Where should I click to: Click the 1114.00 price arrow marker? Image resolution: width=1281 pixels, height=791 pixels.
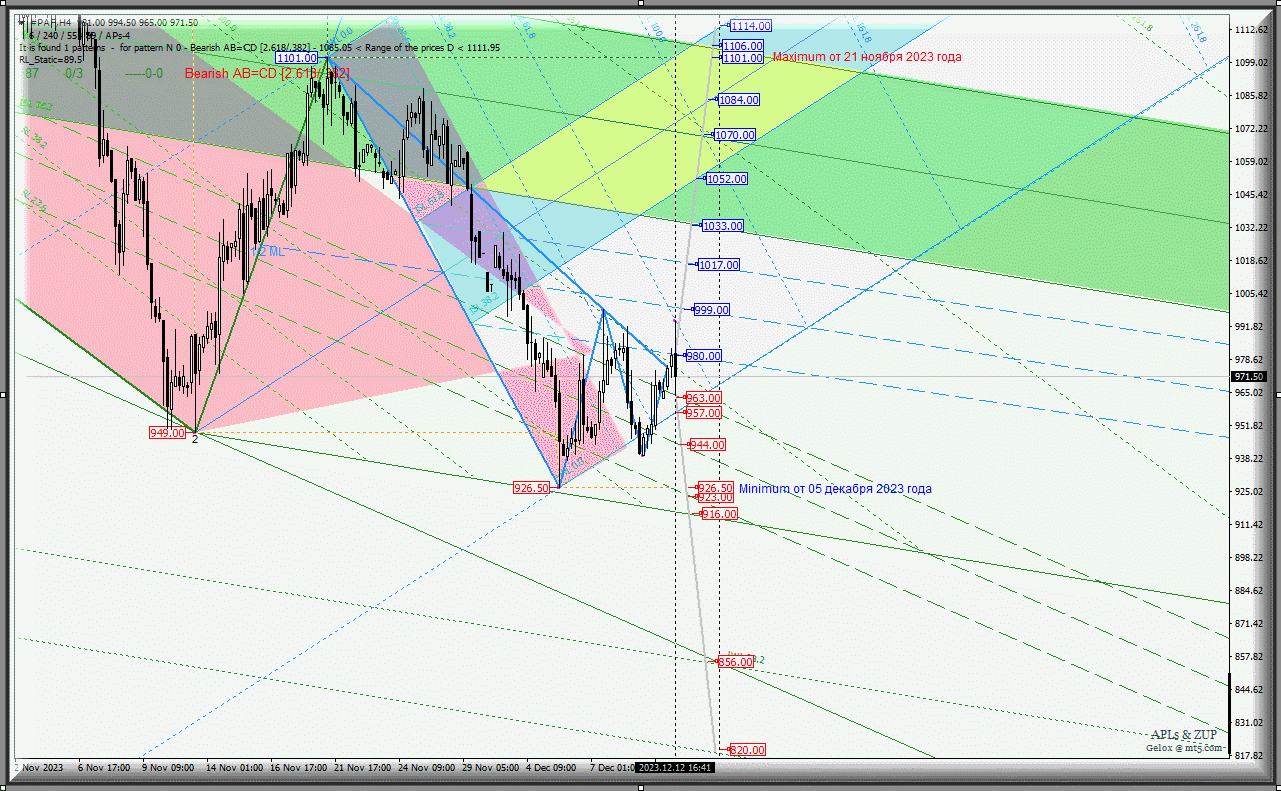749,26
